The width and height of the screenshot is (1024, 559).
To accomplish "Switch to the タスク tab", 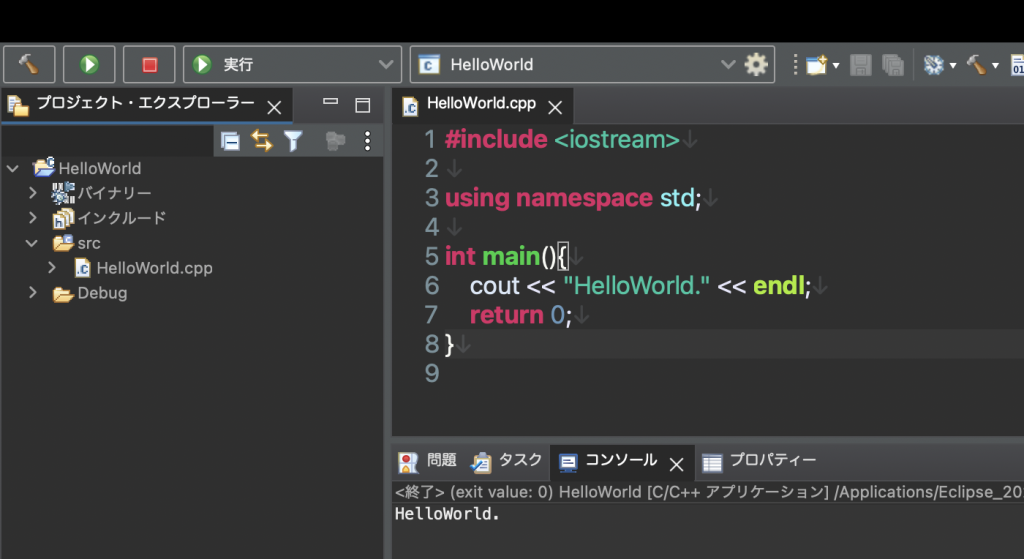I will [x=508, y=461].
